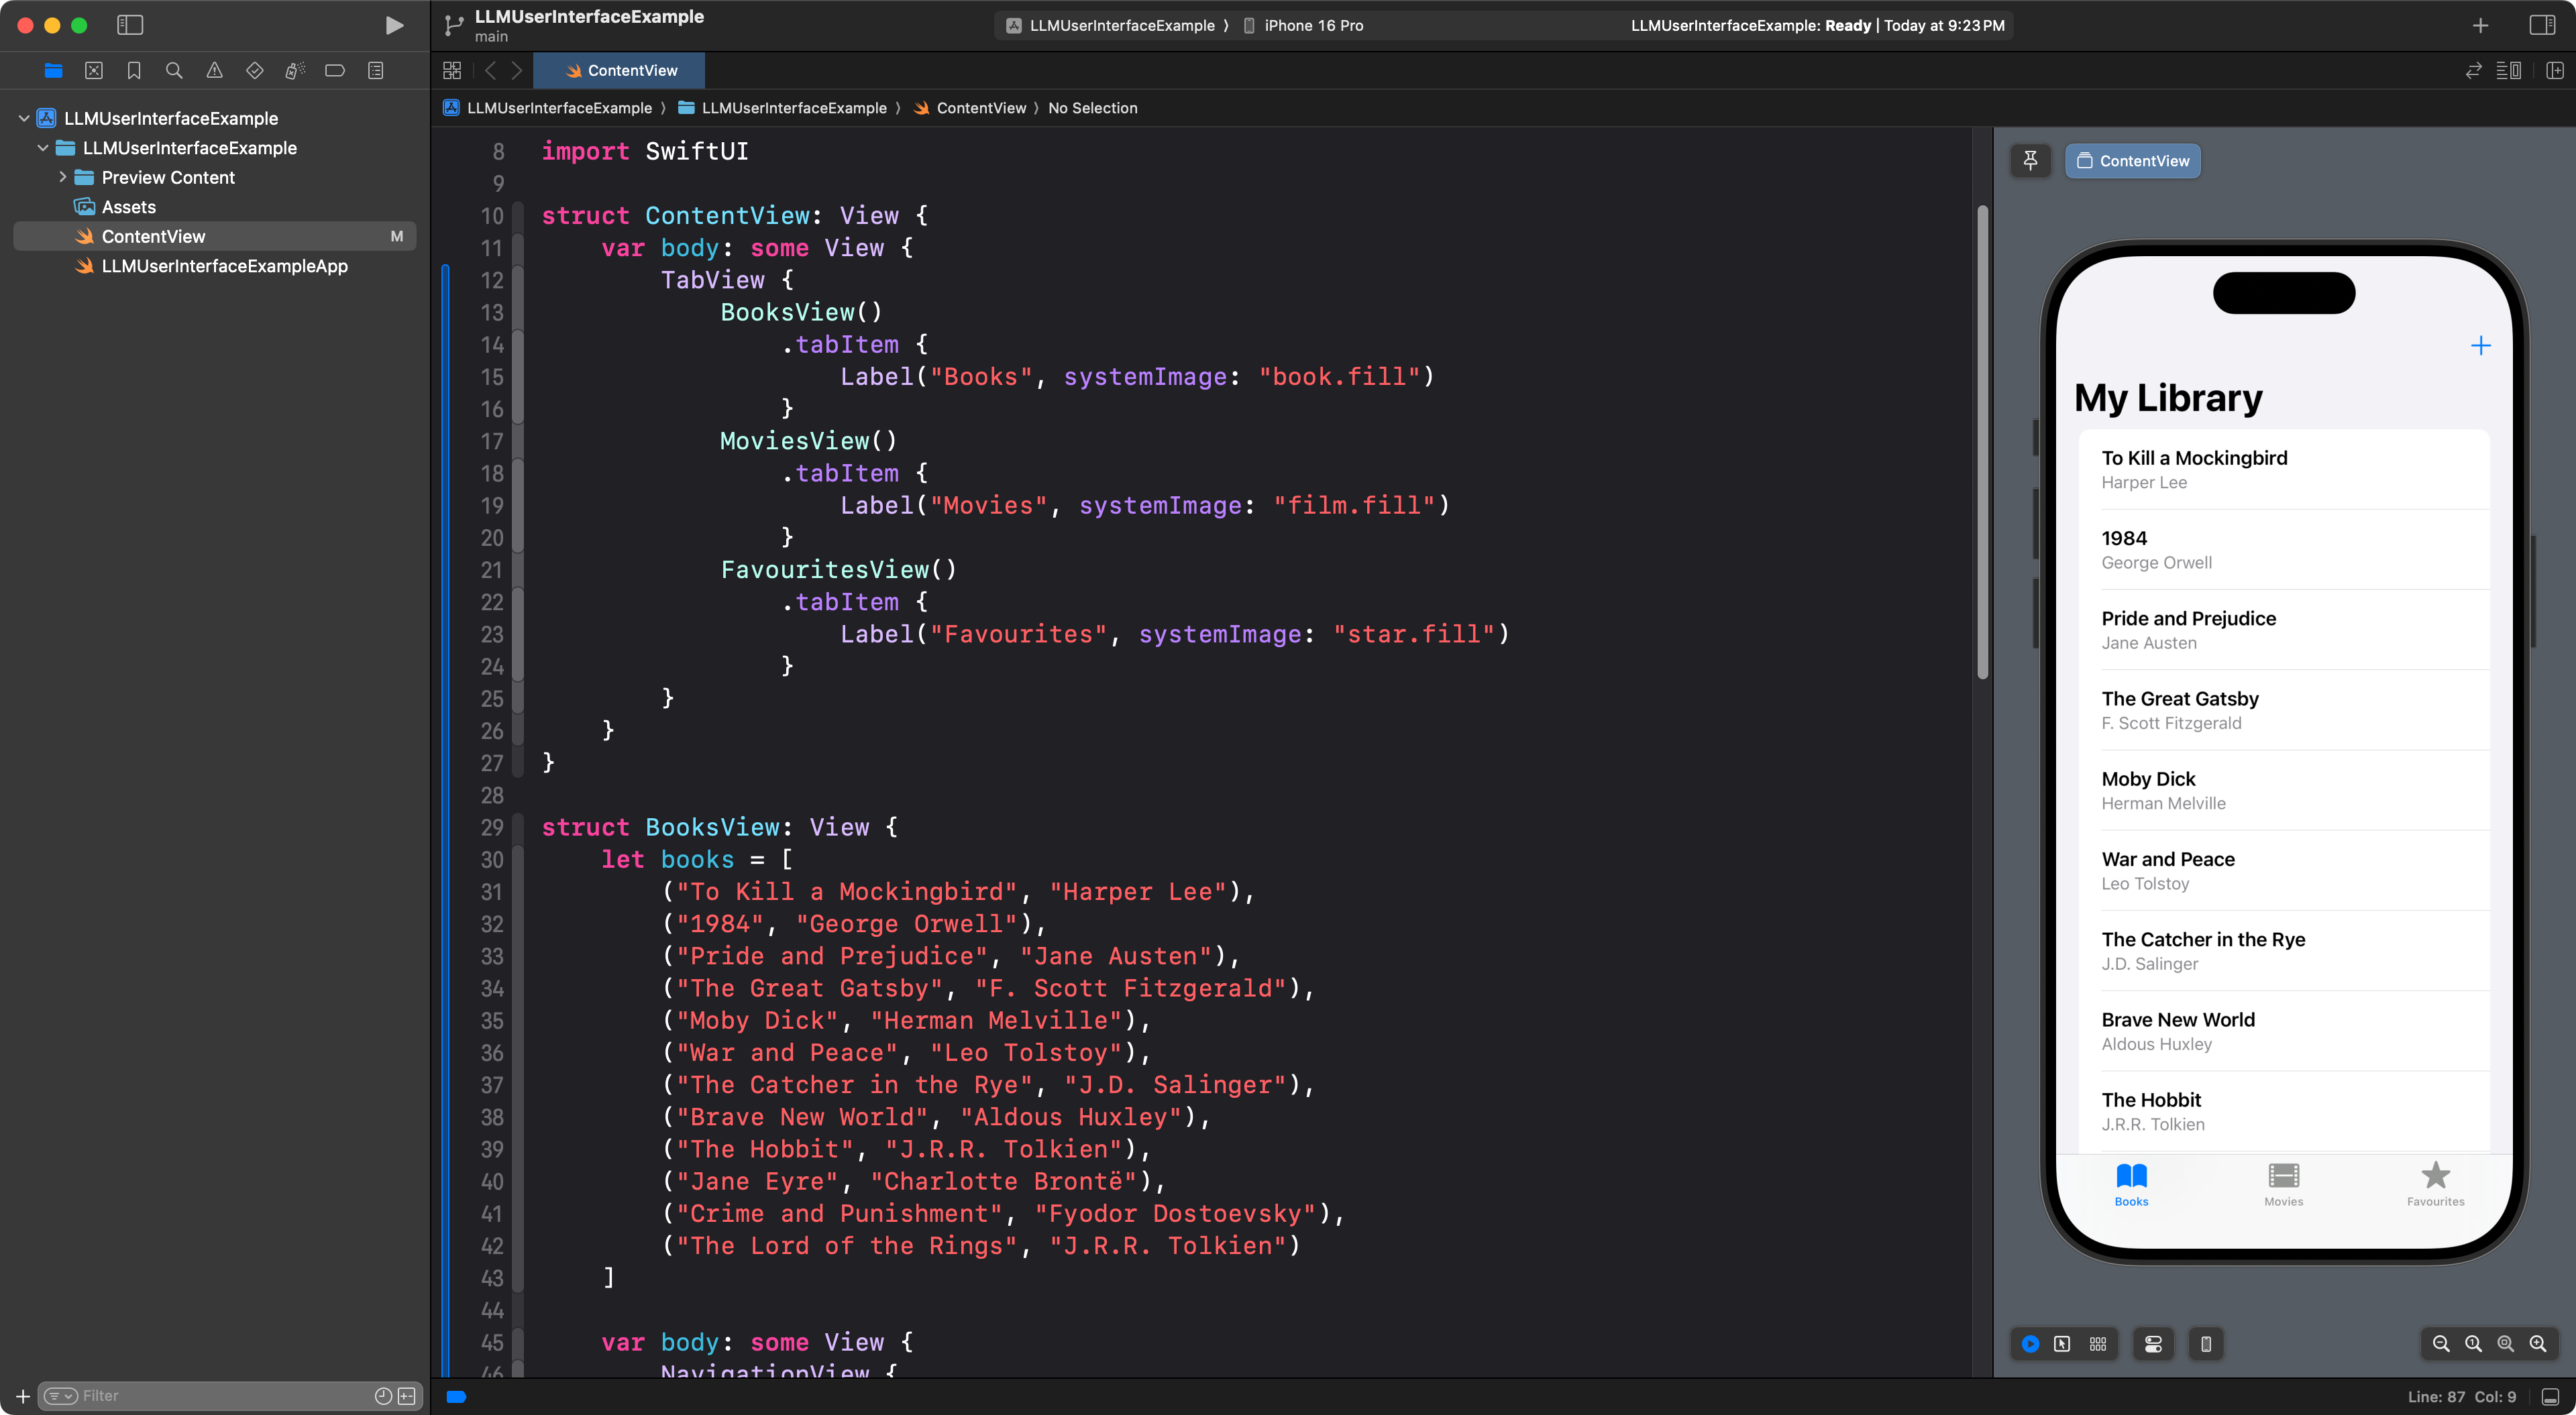Open the Bookmark navigator icon
Viewport: 2576px width, 1415px height.
point(134,70)
